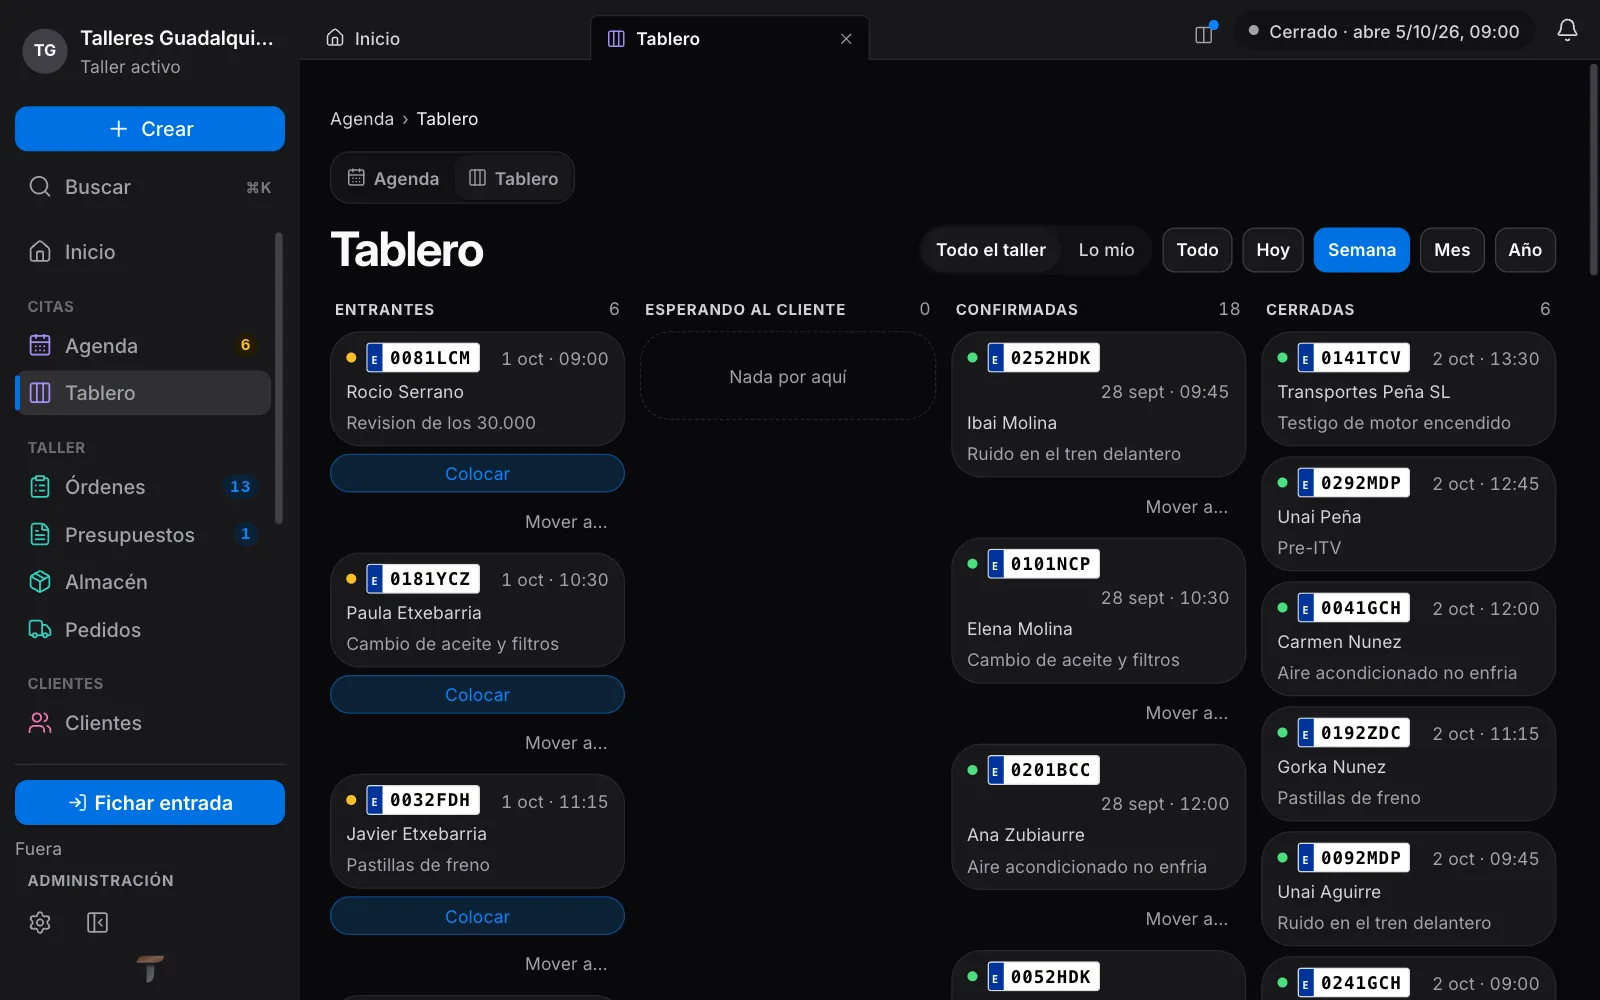The image size is (1600, 1000).
Task: Open Agenda in the sidebar
Action: (x=143, y=346)
